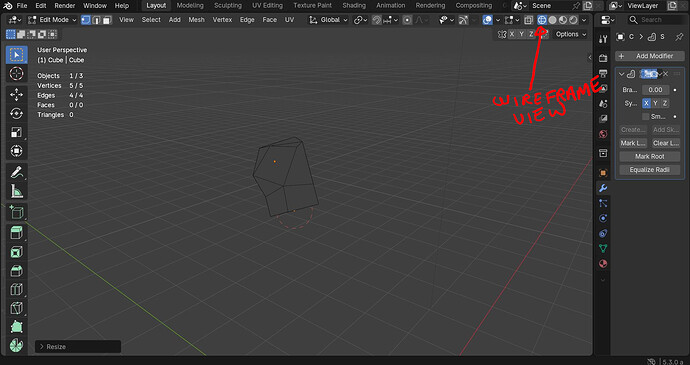Click the Equalize Radii button
This screenshot has height=365, width=690.
tap(650, 170)
